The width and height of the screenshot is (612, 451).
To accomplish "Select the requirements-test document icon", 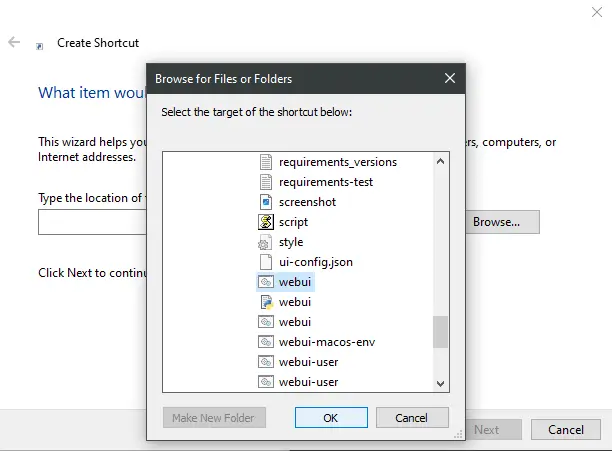I will 265,182.
